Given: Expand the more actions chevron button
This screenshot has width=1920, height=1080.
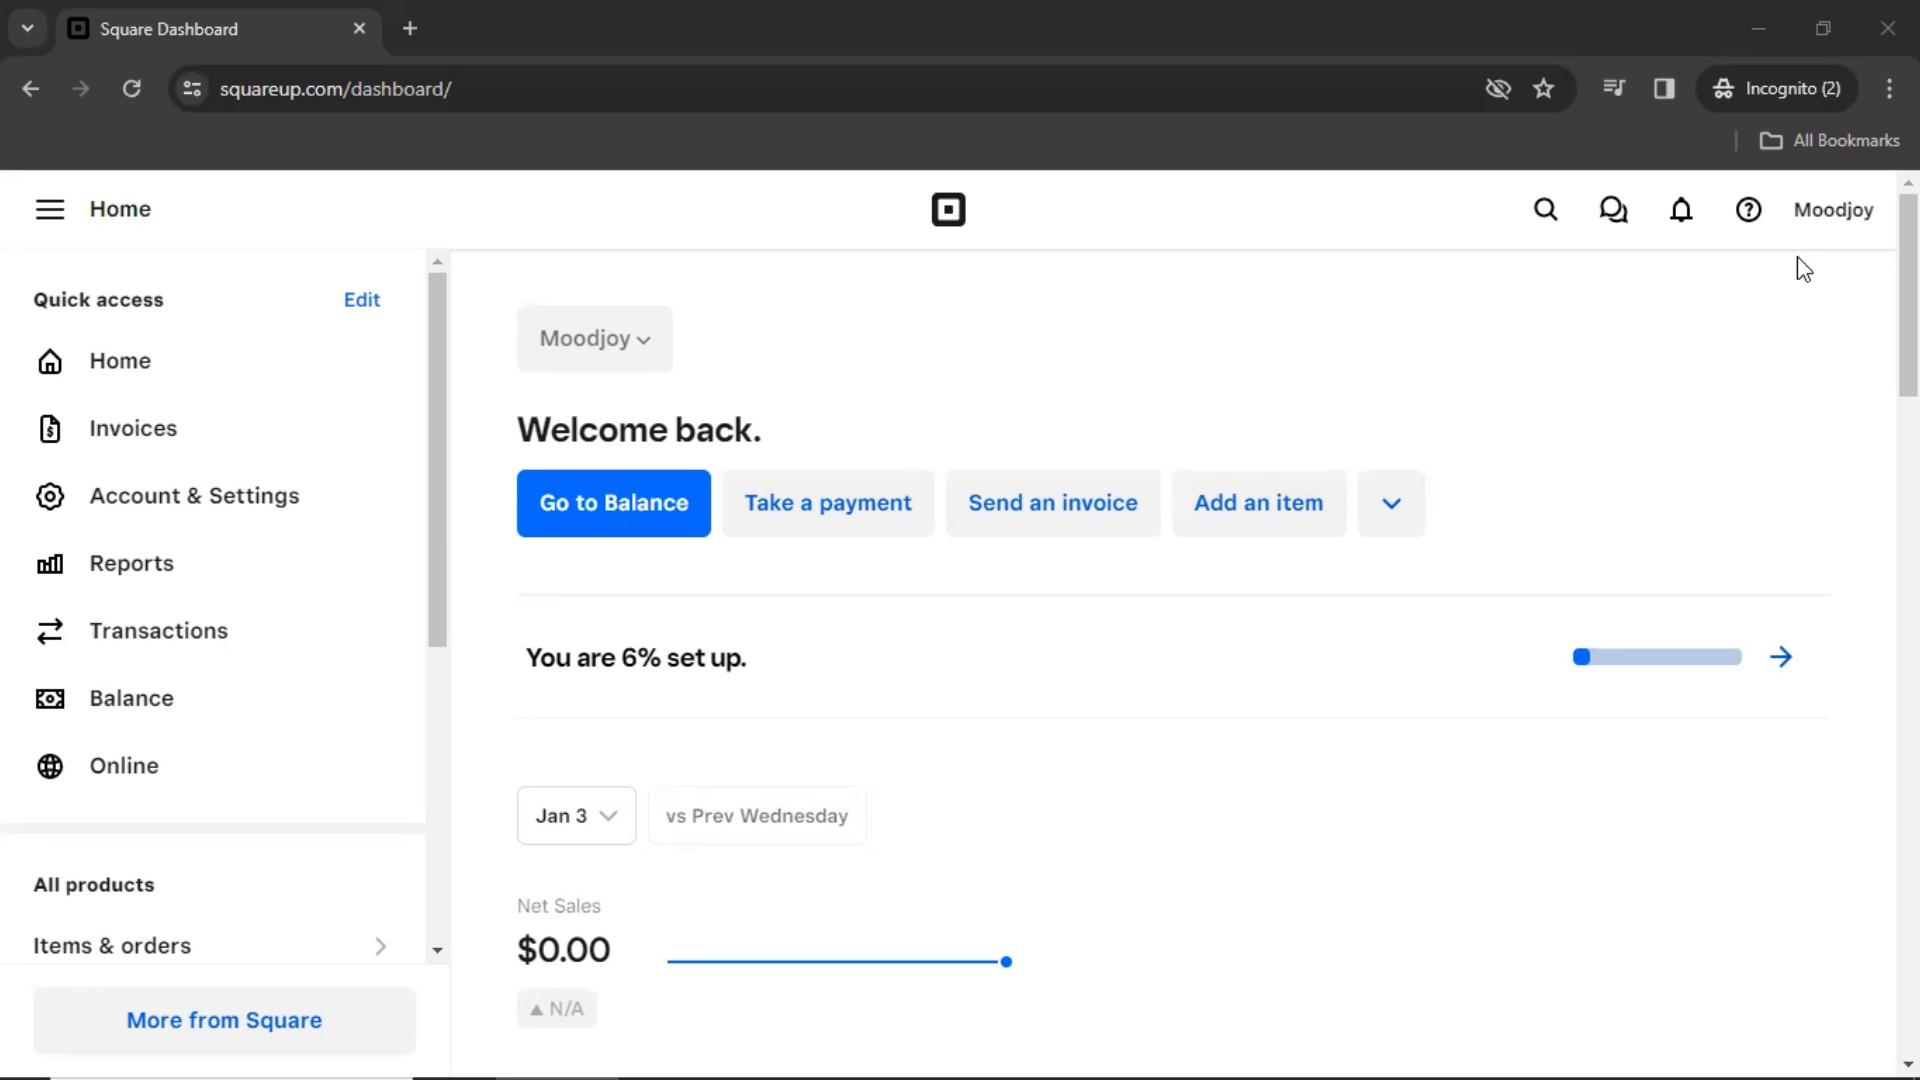Looking at the screenshot, I should click(1390, 502).
